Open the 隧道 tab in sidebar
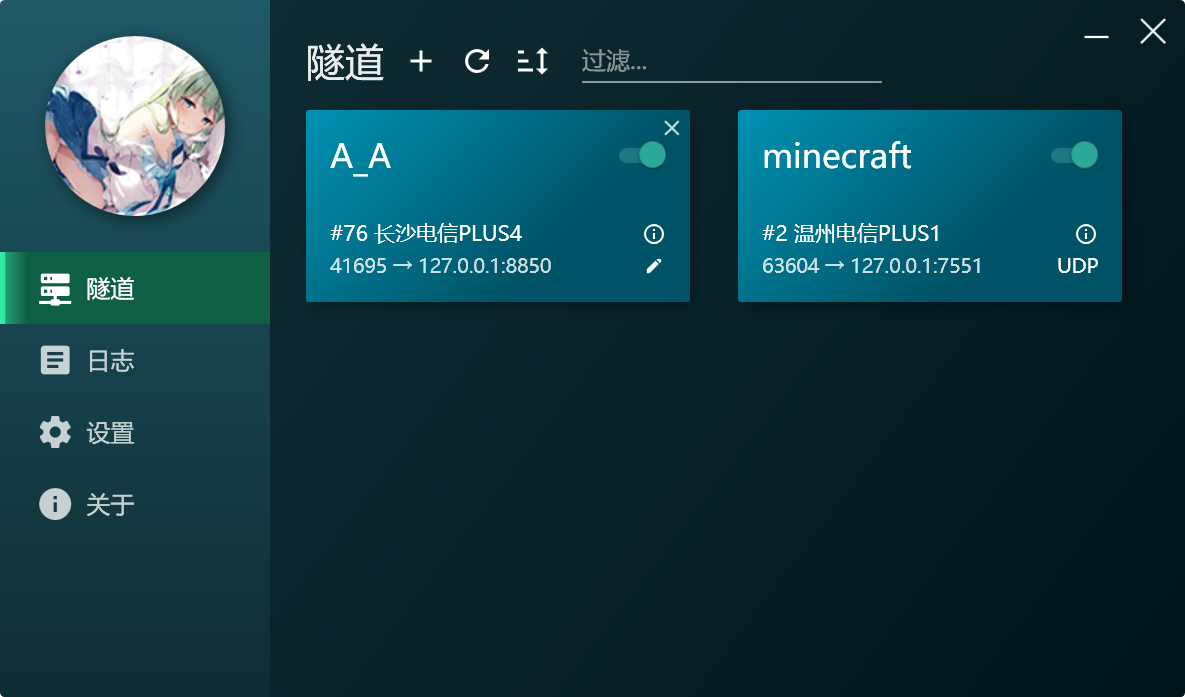This screenshot has width=1185, height=697. [x=135, y=288]
